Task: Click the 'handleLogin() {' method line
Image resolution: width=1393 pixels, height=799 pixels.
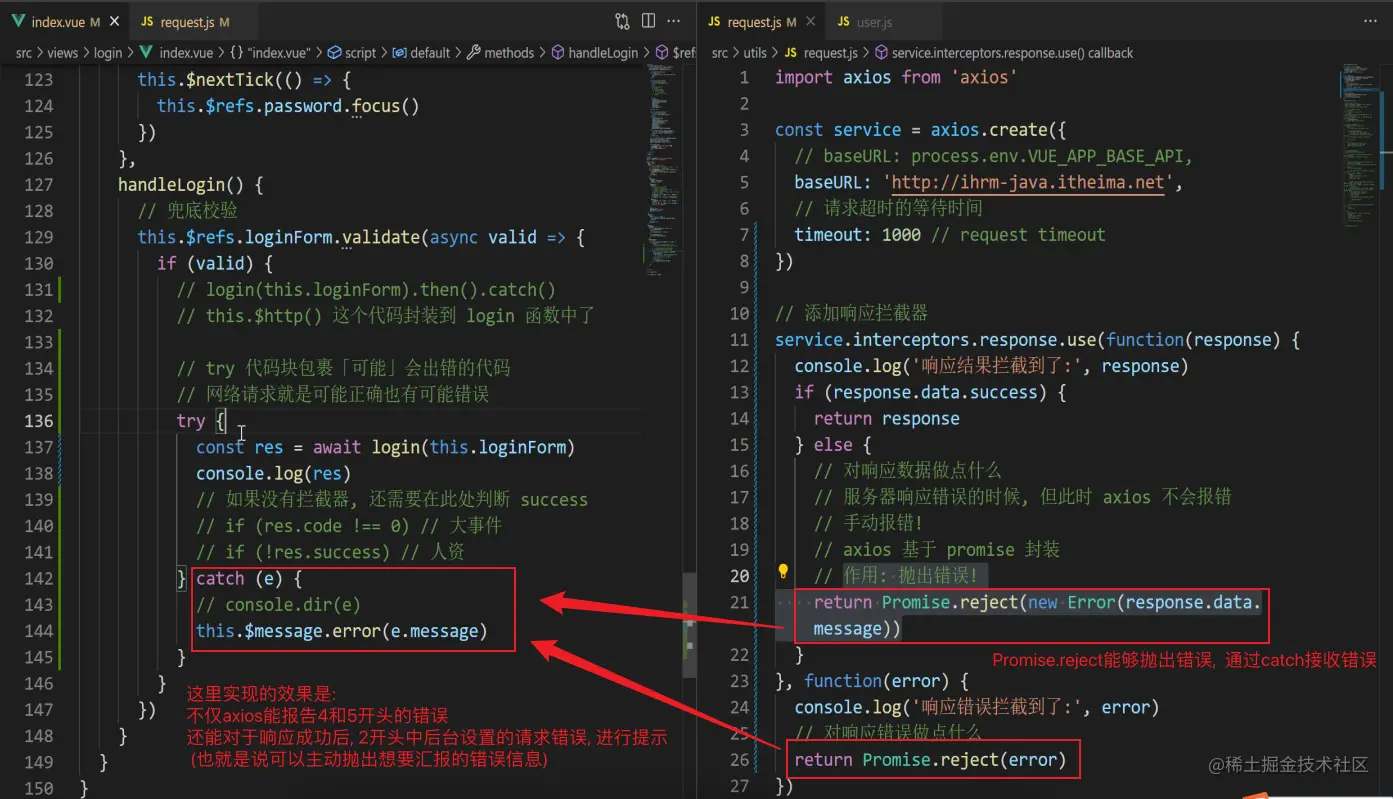Action: click(190, 184)
